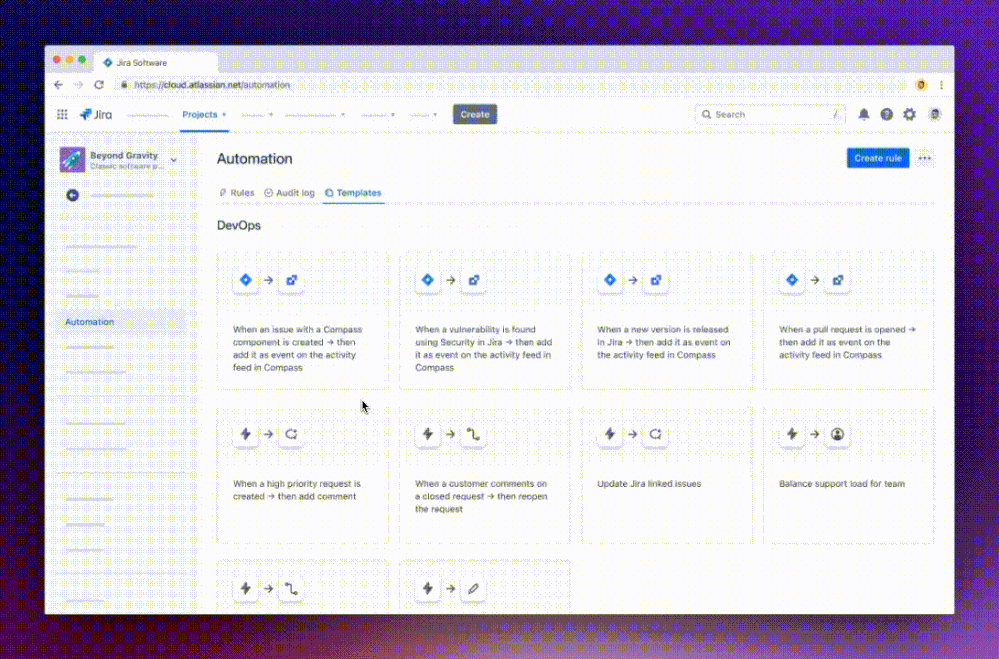Expand the Projects dropdown menu
The height and width of the screenshot is (659, 999).
[204, 115]
